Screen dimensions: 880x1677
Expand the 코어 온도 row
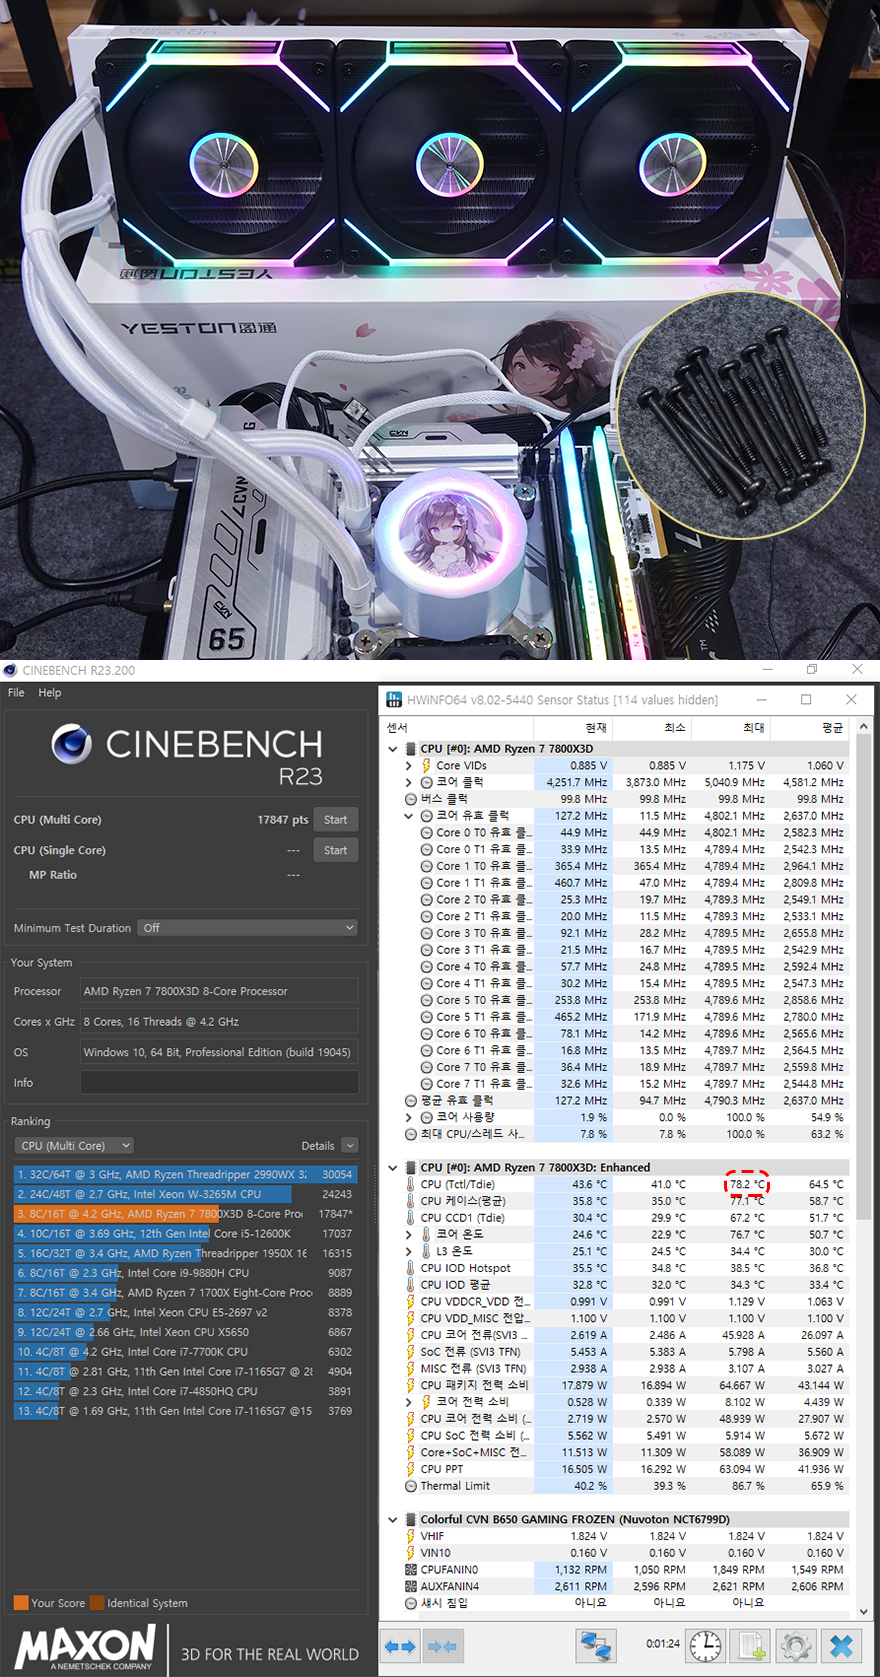[408, 1235]
